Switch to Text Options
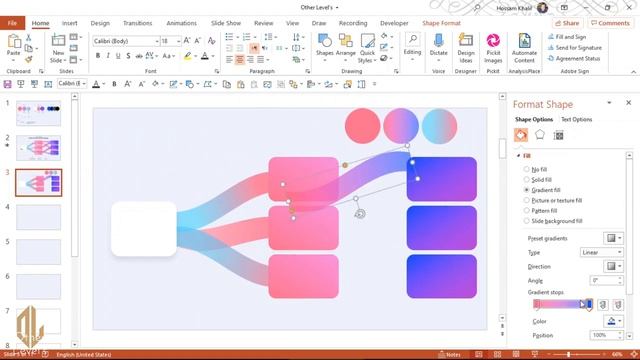640x360 pixels. point(576,119)
